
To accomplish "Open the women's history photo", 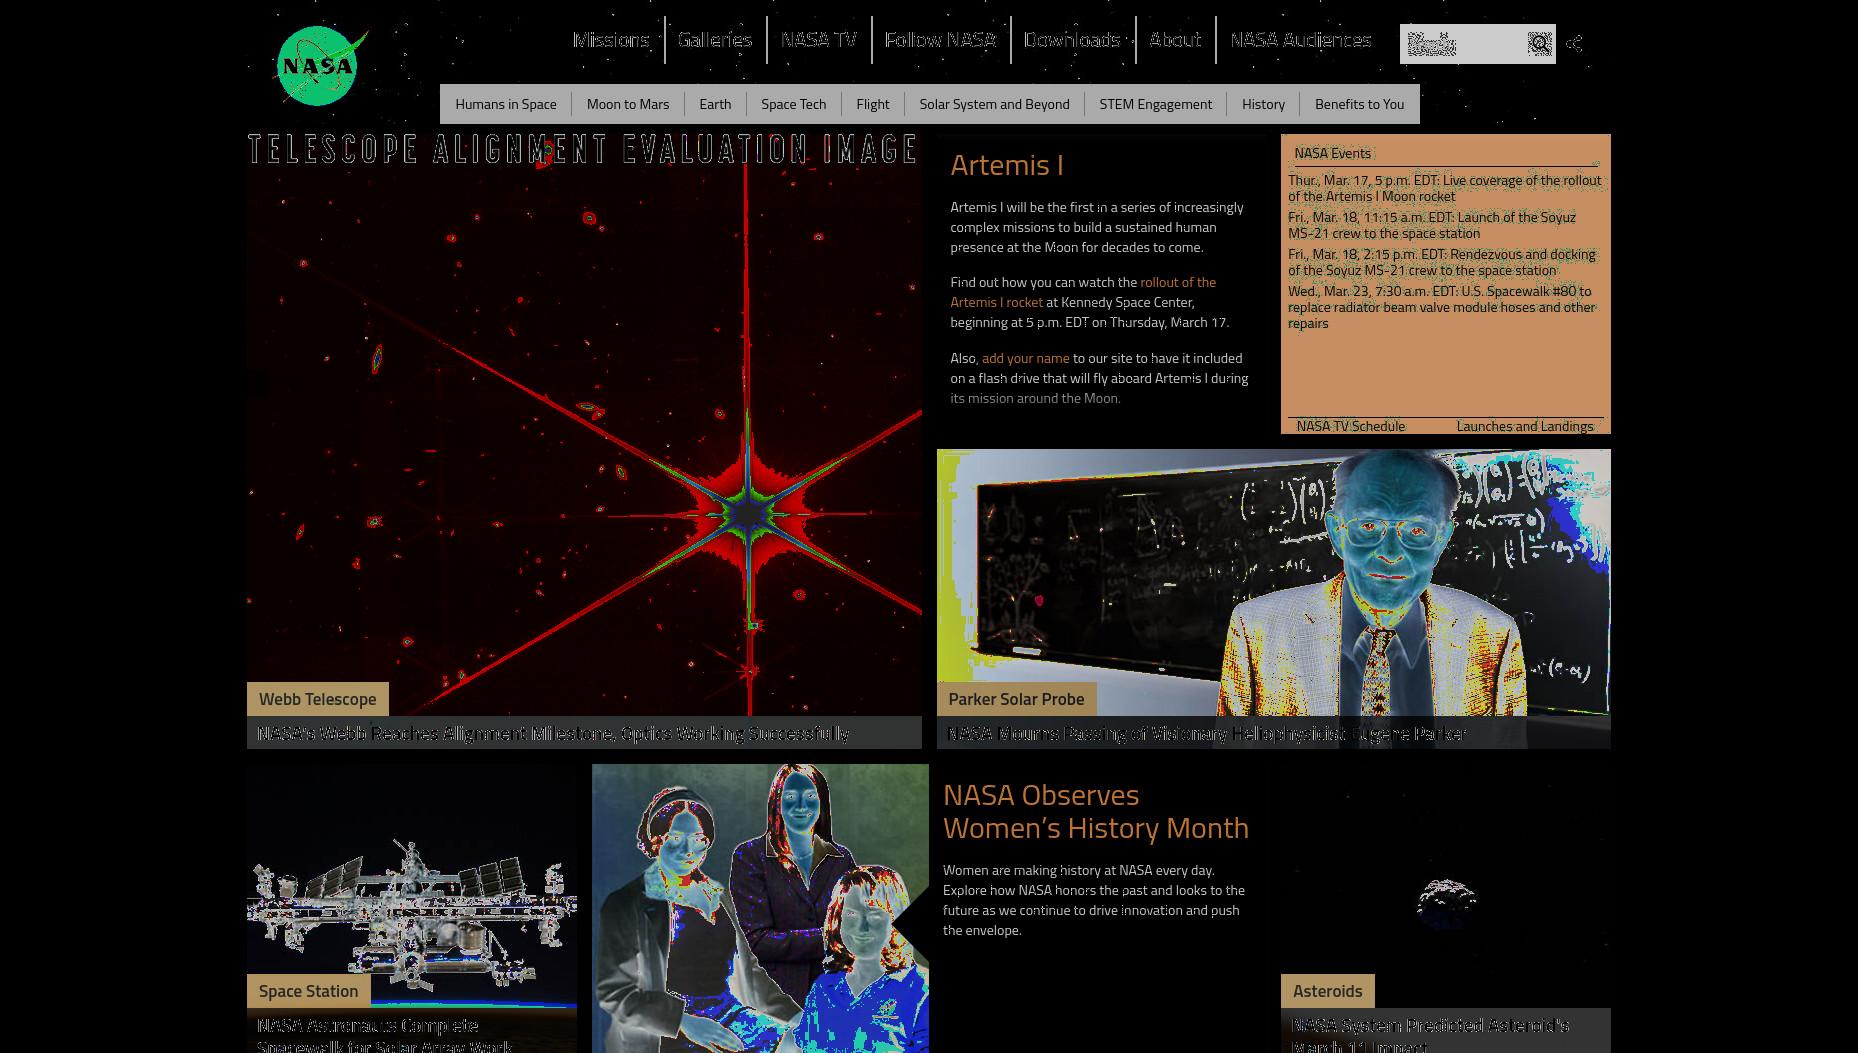I will click(760, 908).
